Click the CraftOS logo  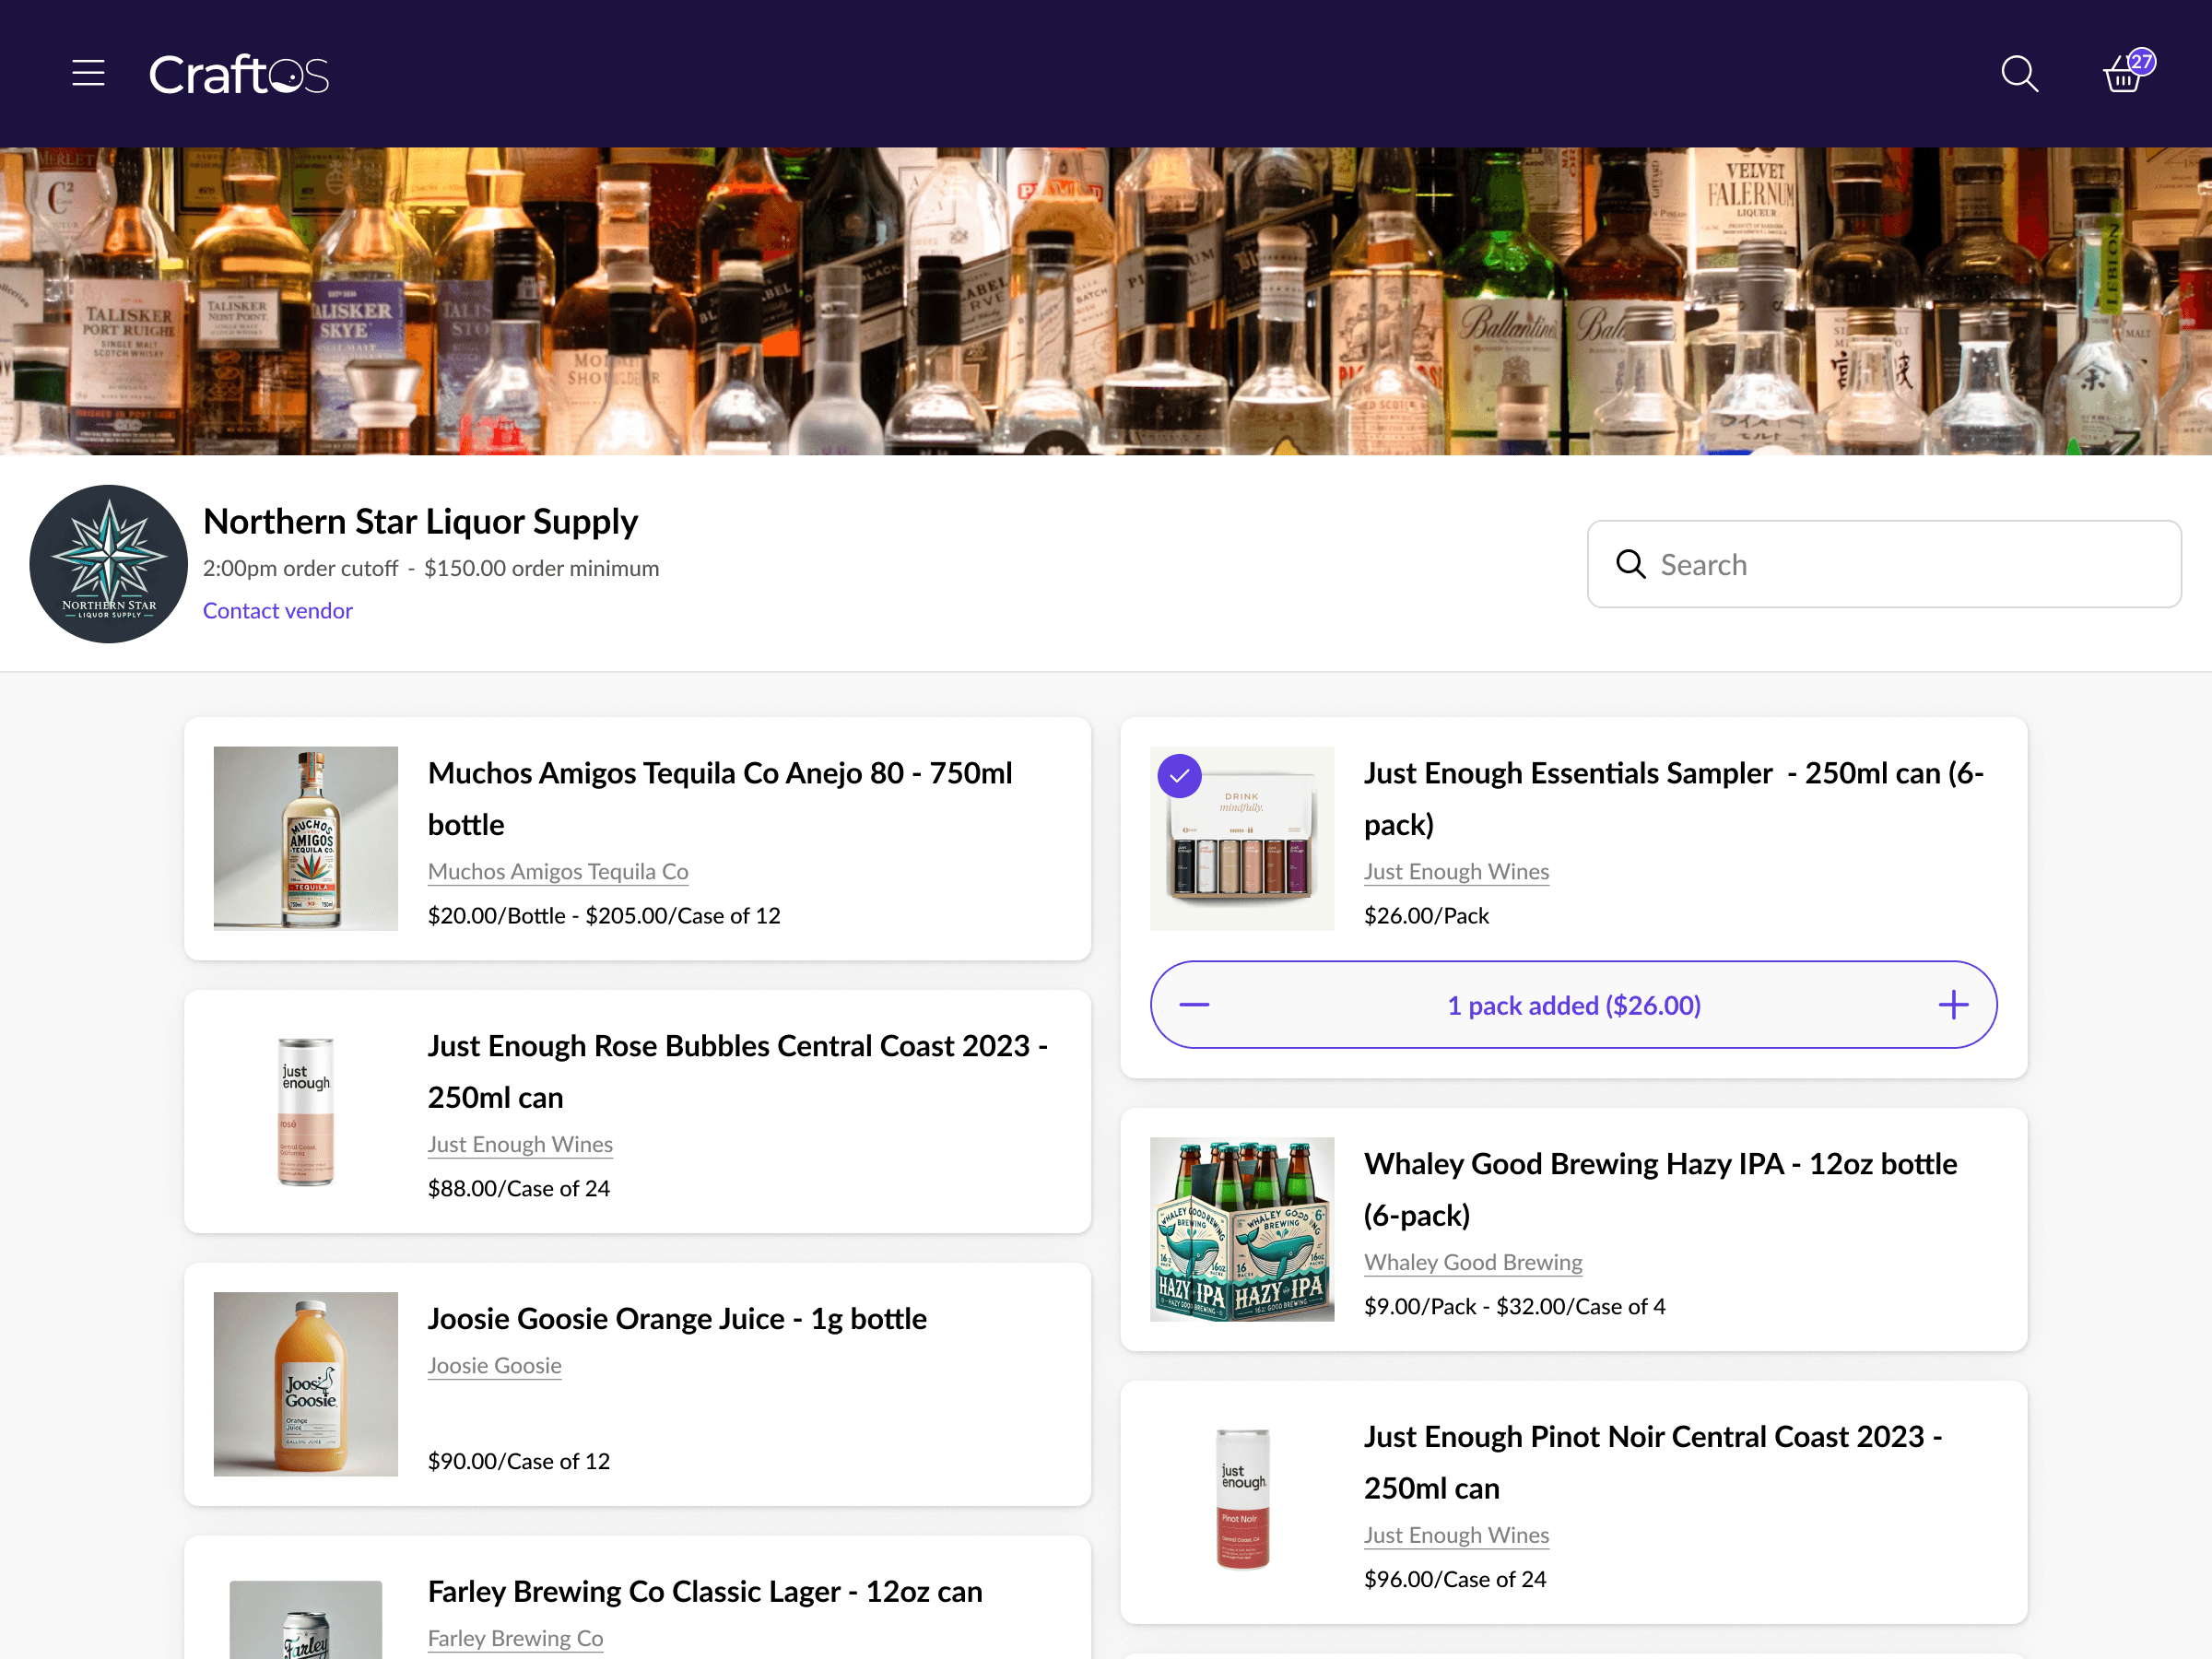click(238, 74)
